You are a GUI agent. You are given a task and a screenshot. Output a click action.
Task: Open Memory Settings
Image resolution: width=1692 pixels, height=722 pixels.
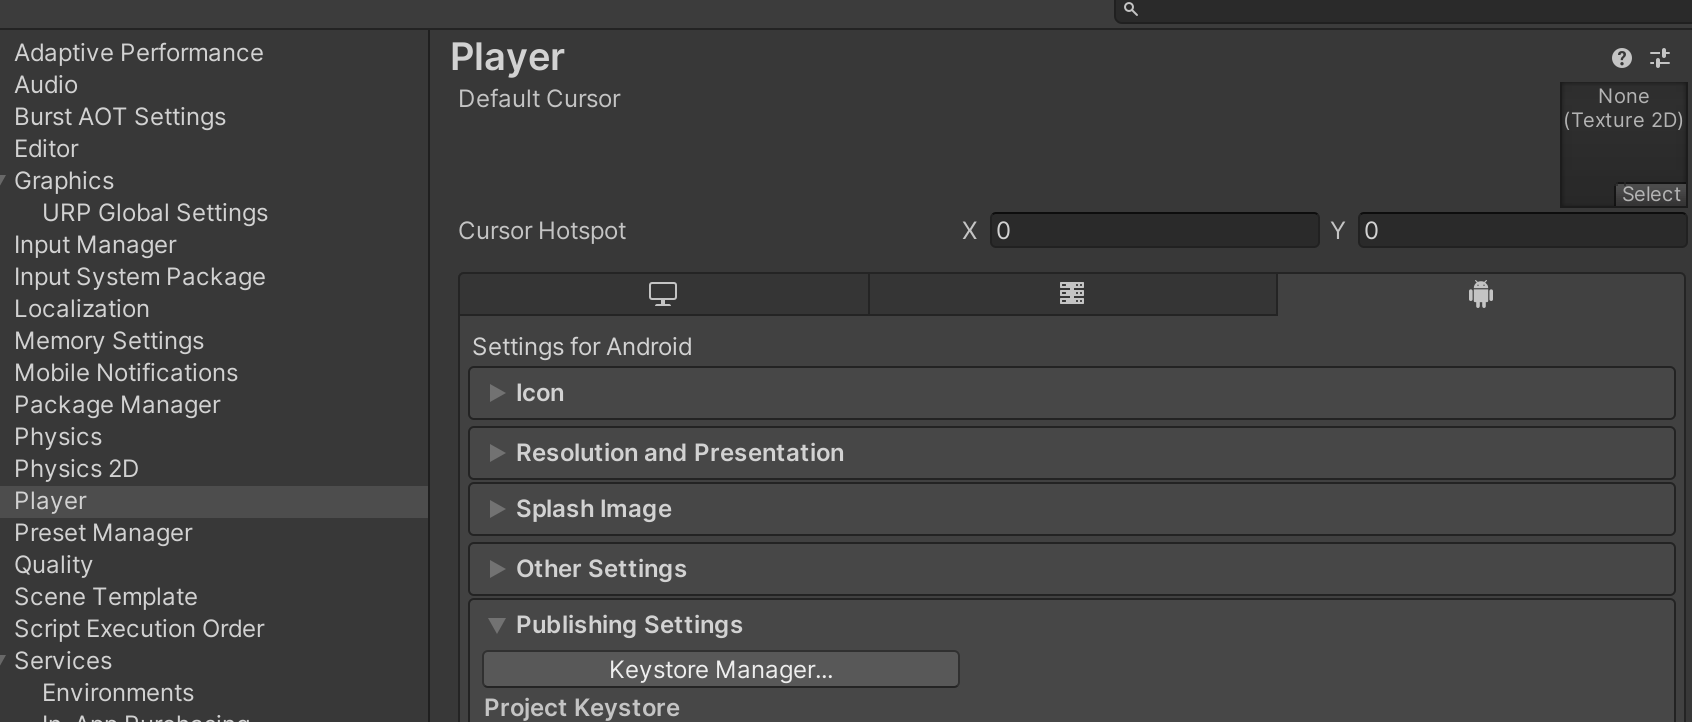point(109,341)
